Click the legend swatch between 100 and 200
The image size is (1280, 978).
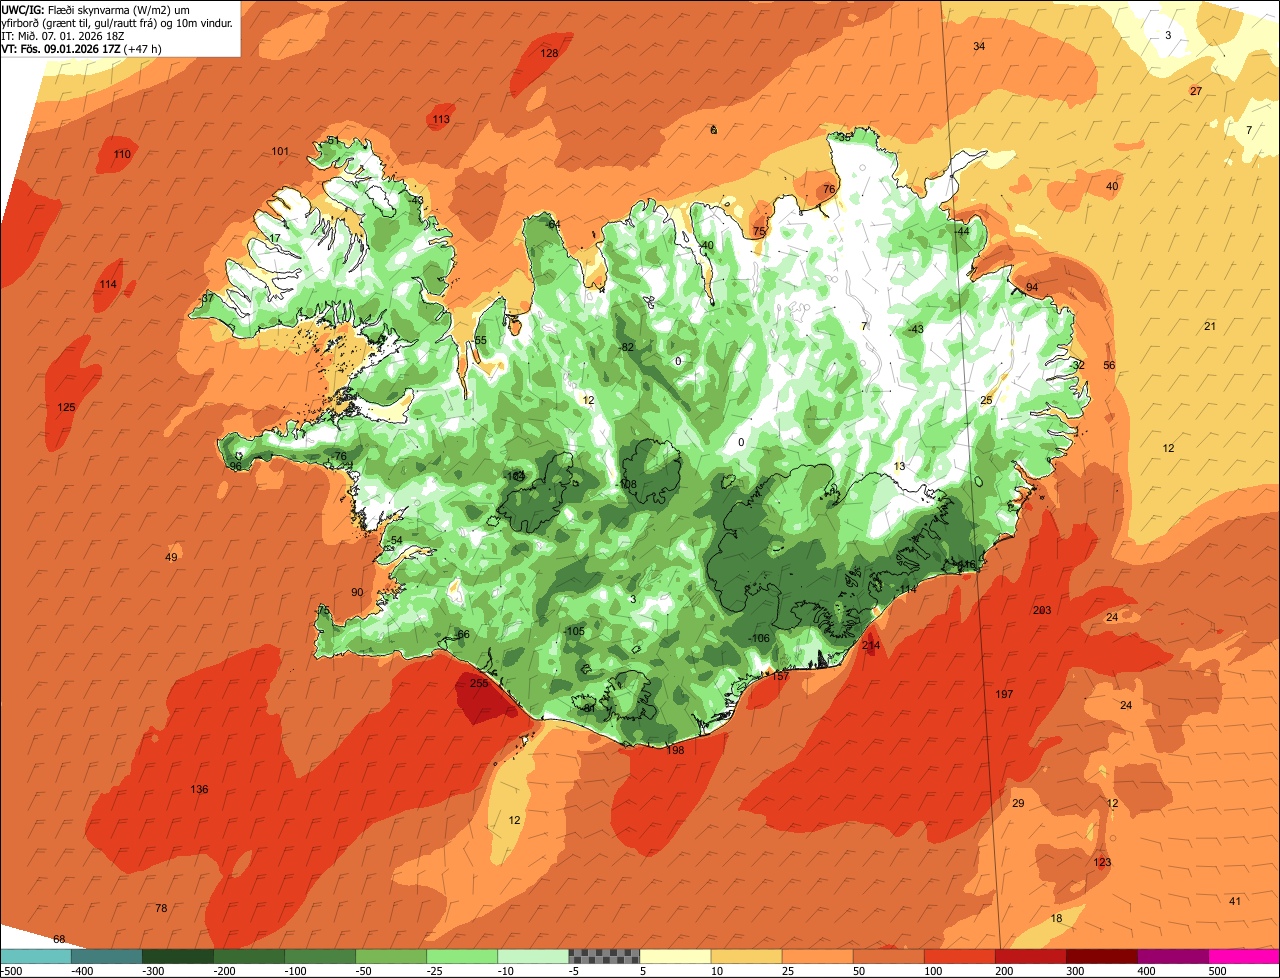coord(958,956)
